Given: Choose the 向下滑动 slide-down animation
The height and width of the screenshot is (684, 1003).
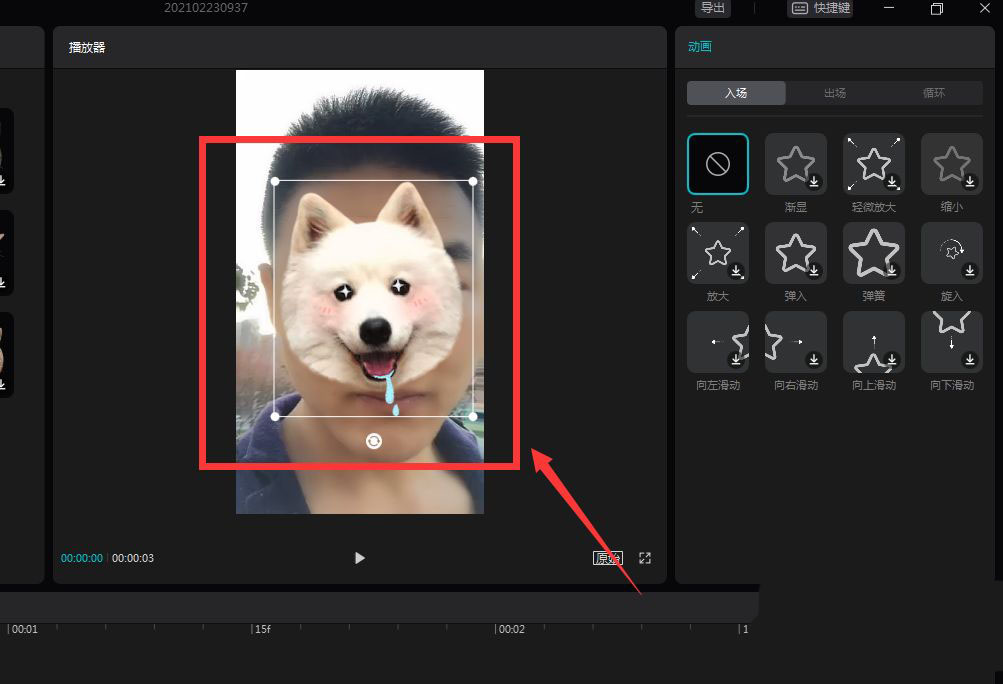Looking at the screenshot, I should (951, 342).
